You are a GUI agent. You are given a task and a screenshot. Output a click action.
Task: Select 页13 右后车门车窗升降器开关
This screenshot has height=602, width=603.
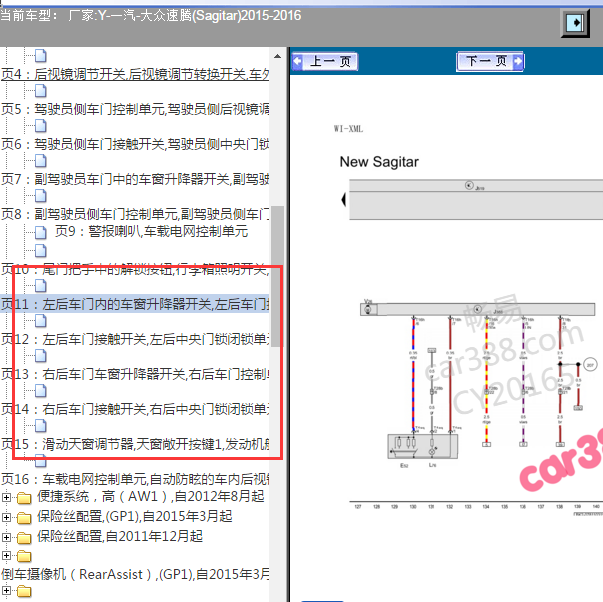[x=135, y=374]
